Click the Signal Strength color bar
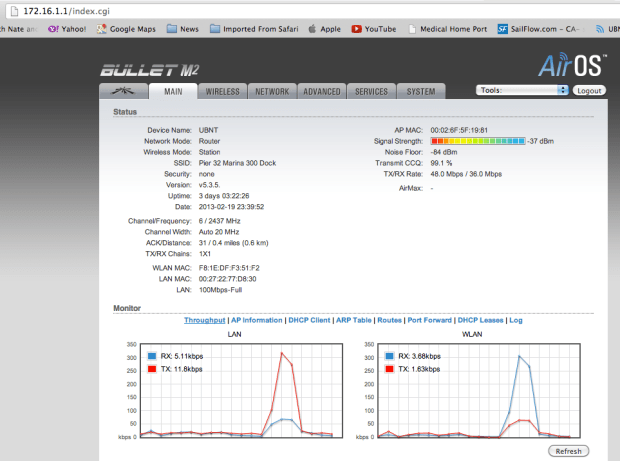620x461 pixels. point(478,141)
